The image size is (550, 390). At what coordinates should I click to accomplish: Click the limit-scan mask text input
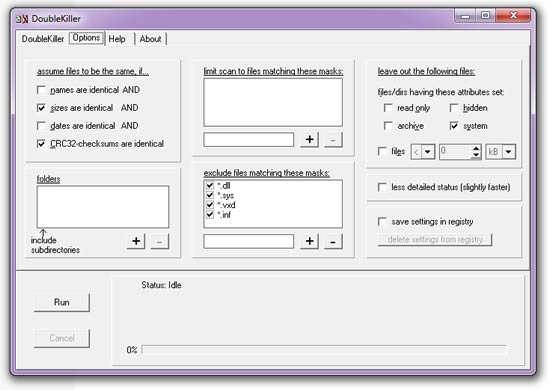pyautogui.click(x=249, y=140)
